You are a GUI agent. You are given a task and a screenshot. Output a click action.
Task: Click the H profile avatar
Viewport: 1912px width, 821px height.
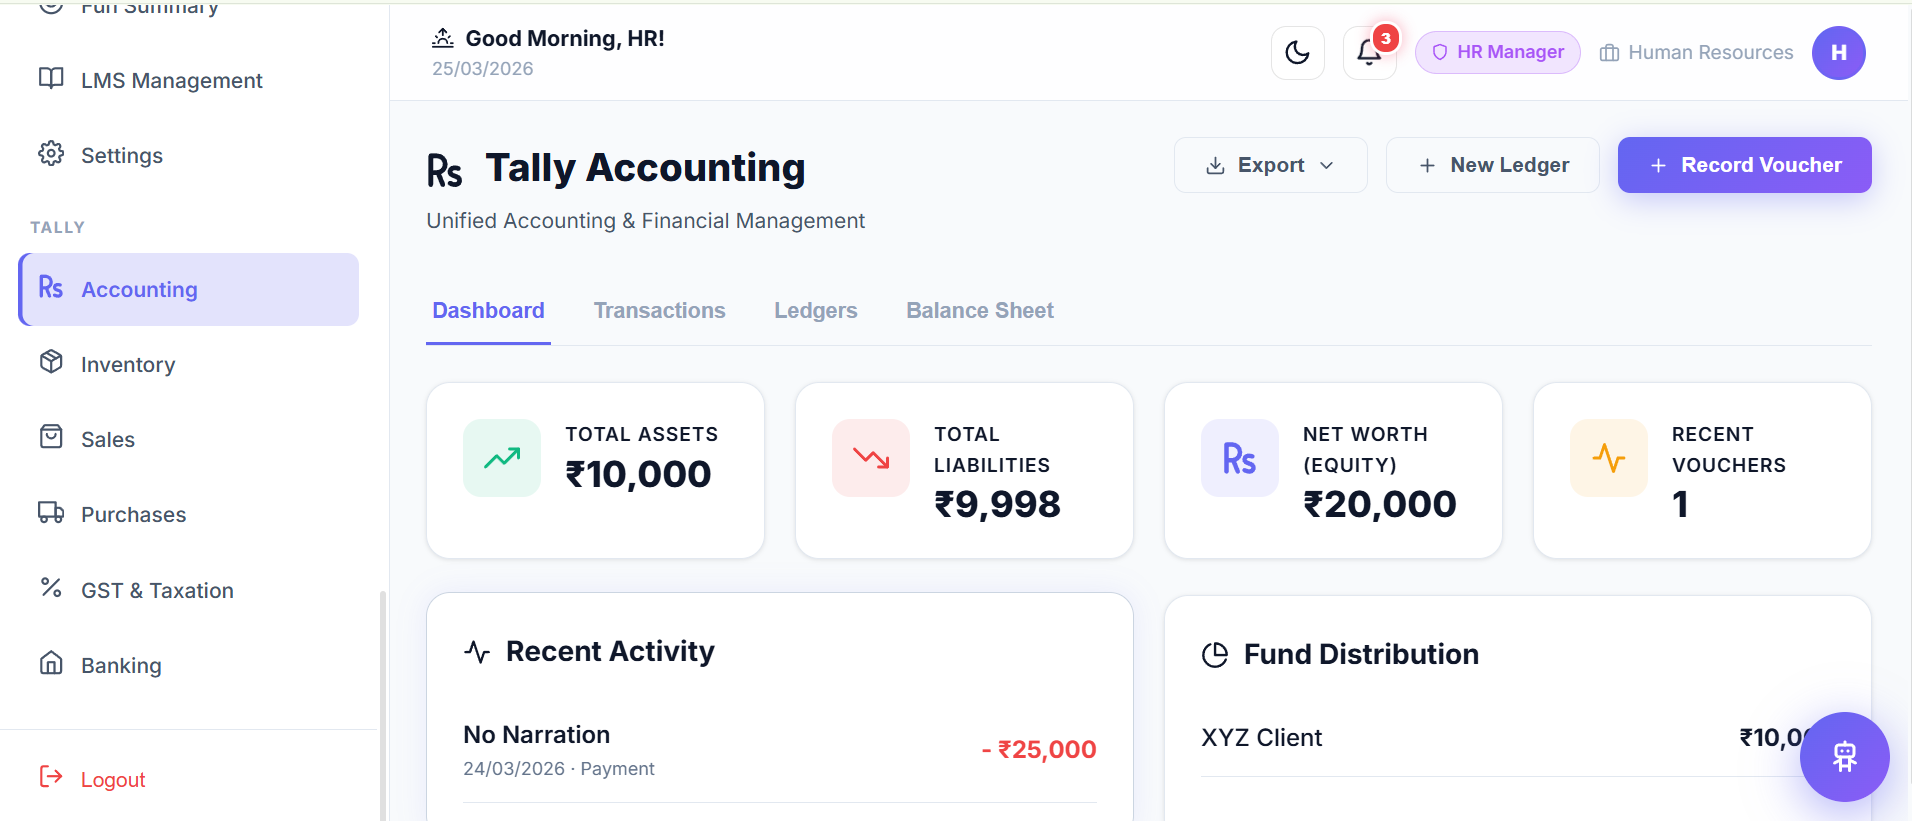tap(1838, 52)
